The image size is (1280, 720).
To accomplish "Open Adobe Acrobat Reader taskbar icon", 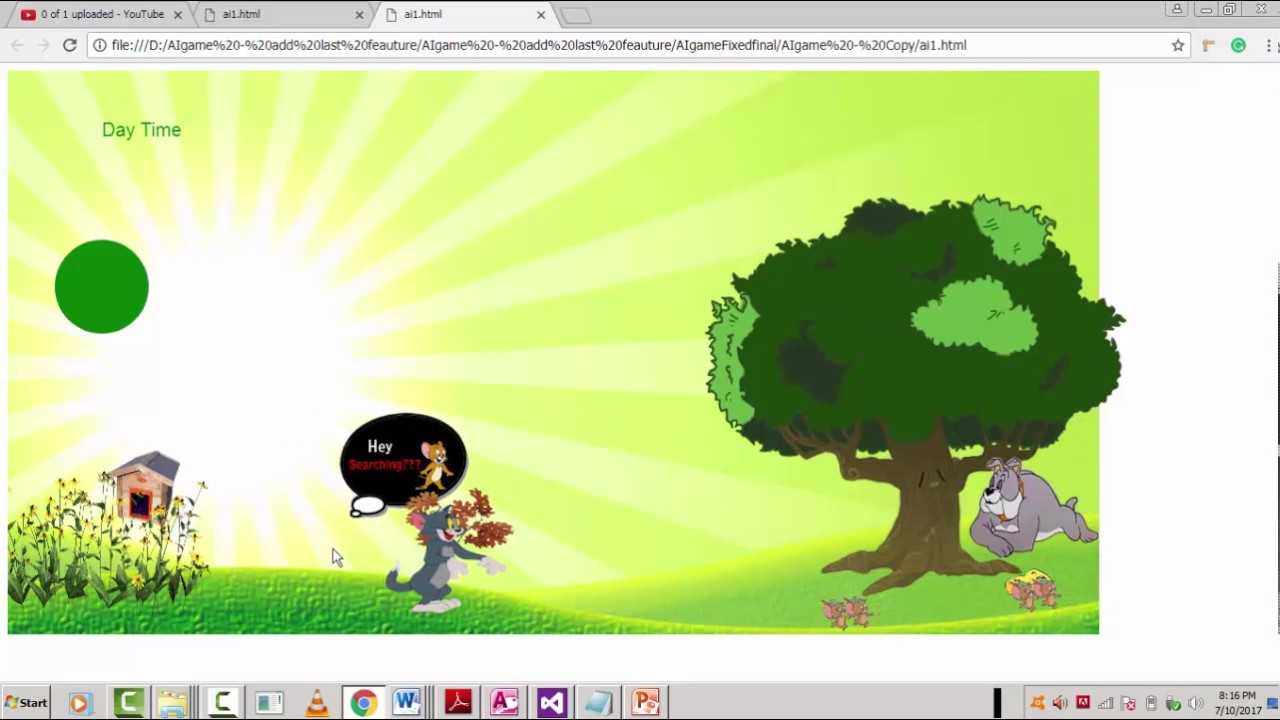I will [x=458, y=703].
